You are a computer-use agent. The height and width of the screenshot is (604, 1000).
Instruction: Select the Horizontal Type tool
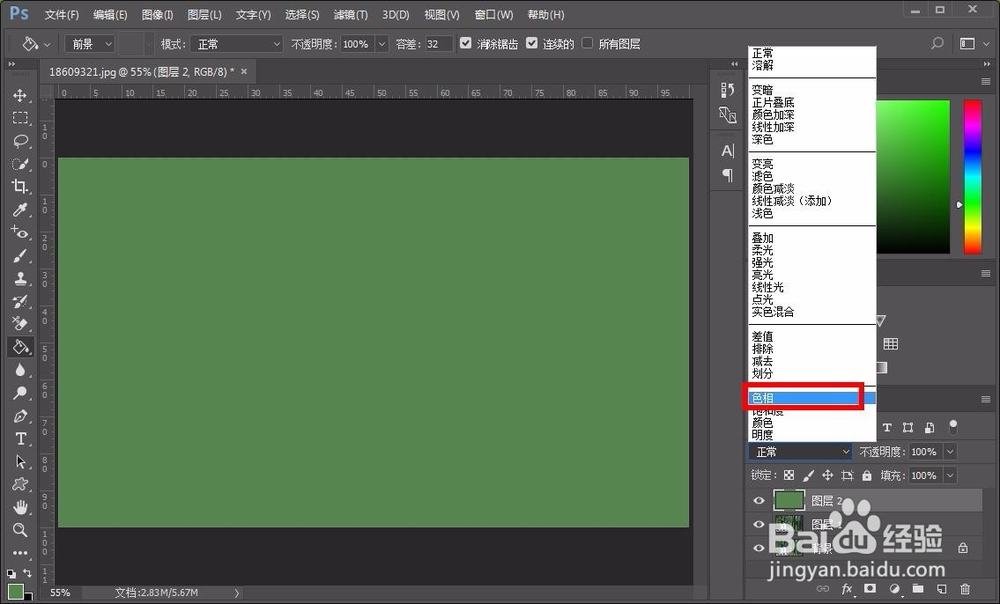(20, 439)
